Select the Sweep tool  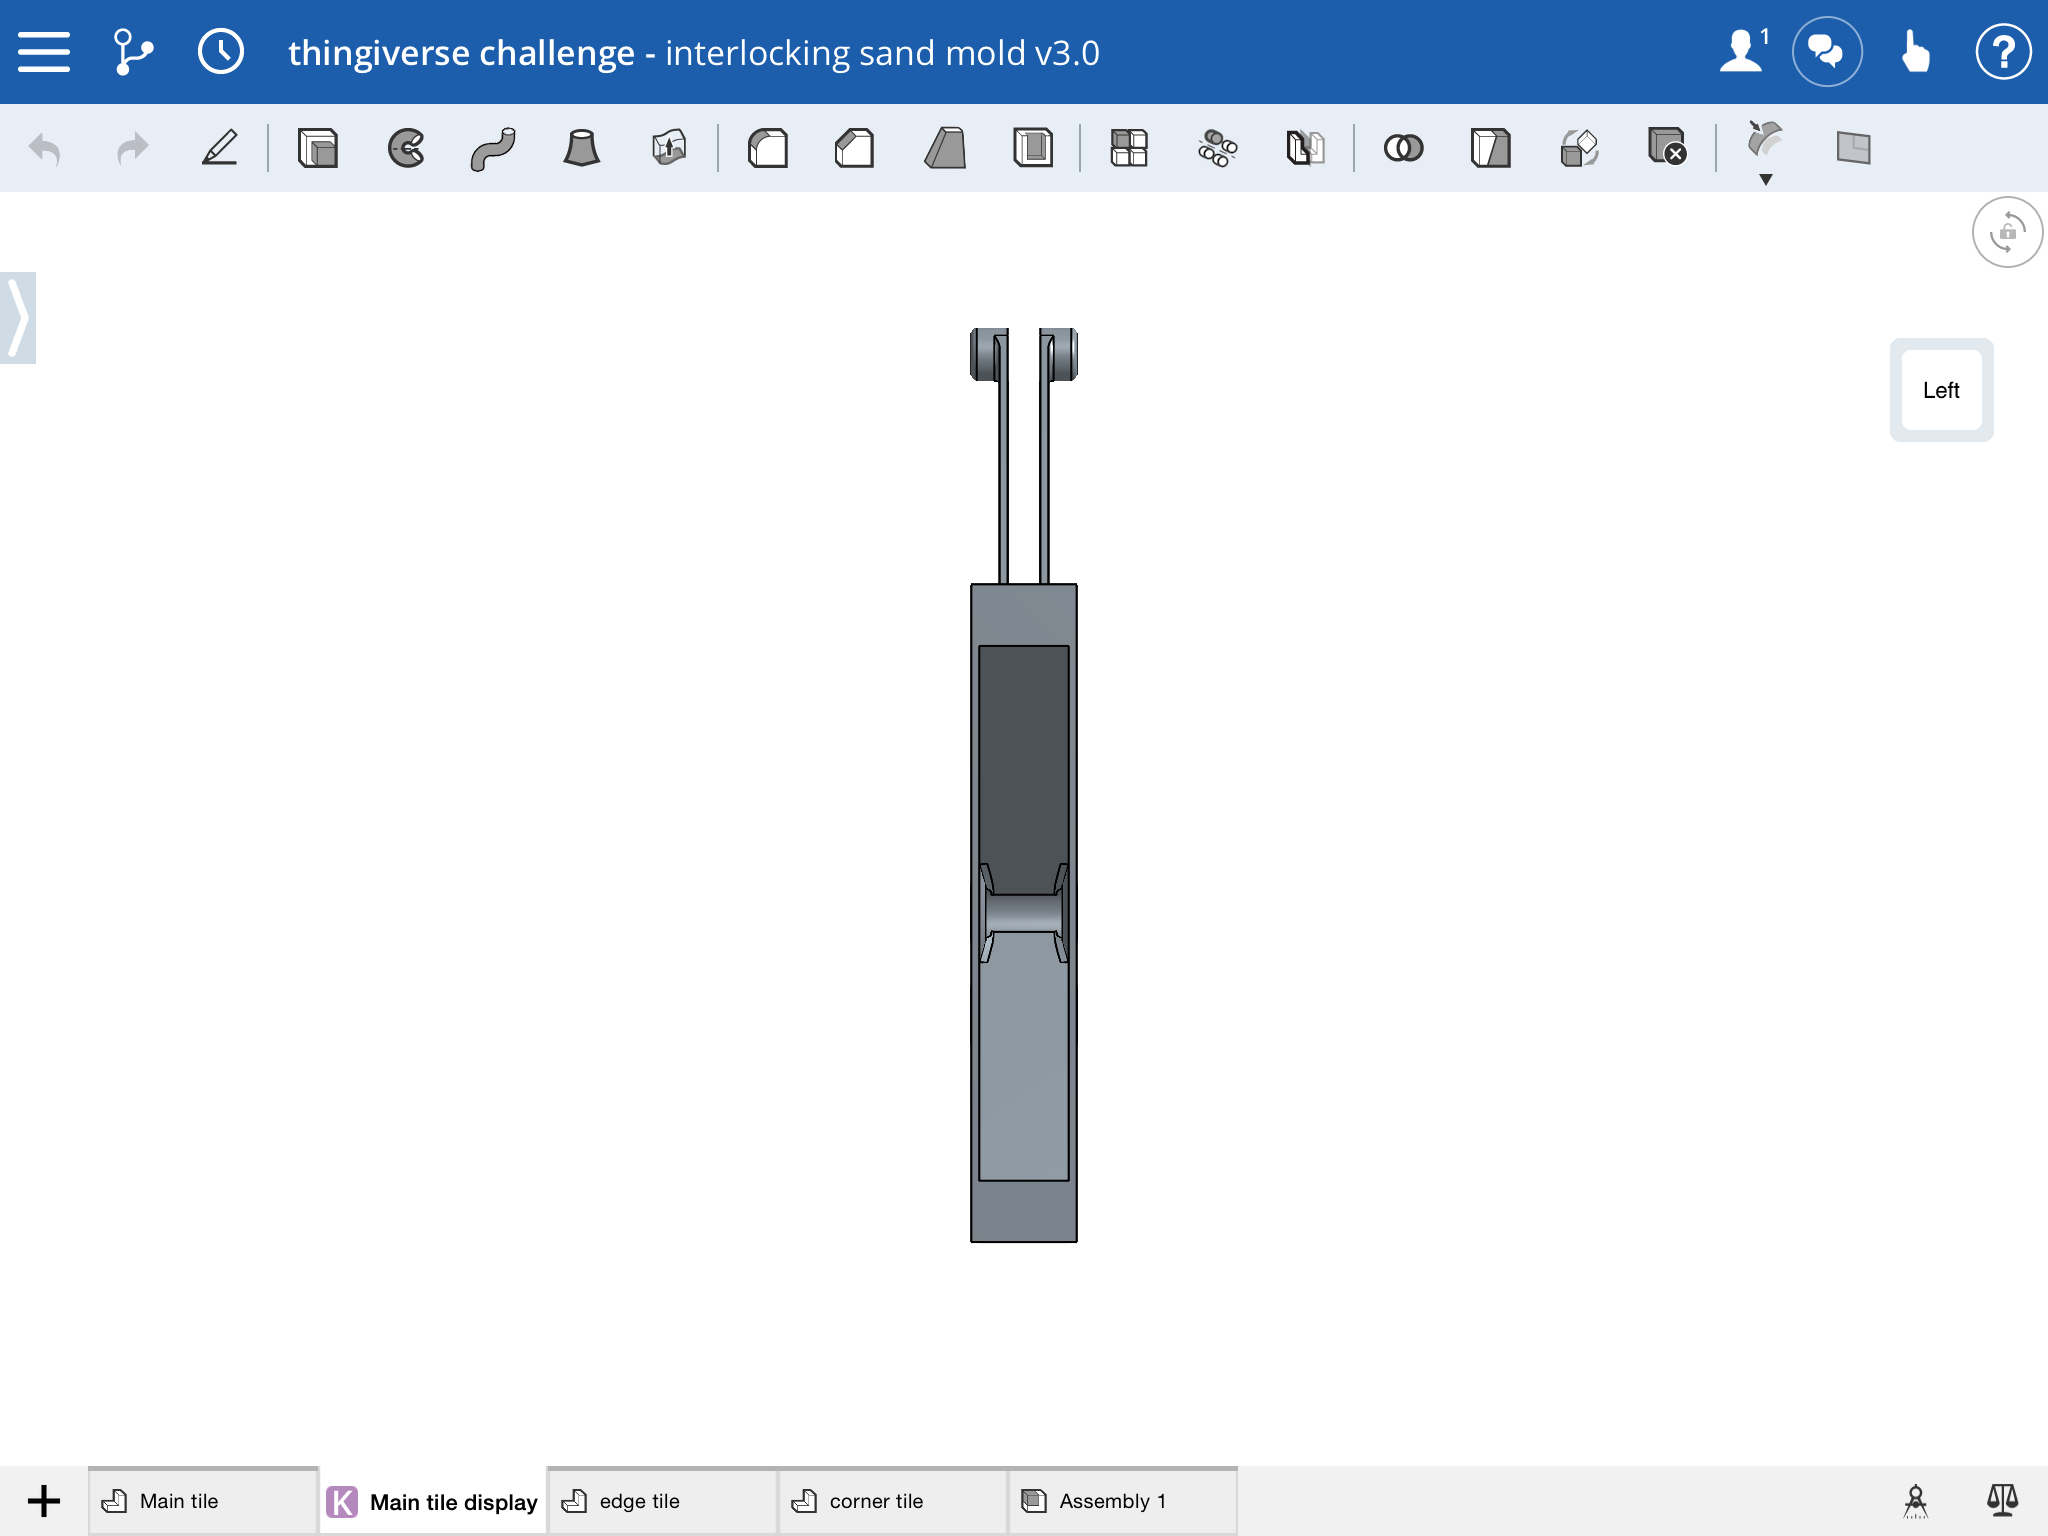493,148
